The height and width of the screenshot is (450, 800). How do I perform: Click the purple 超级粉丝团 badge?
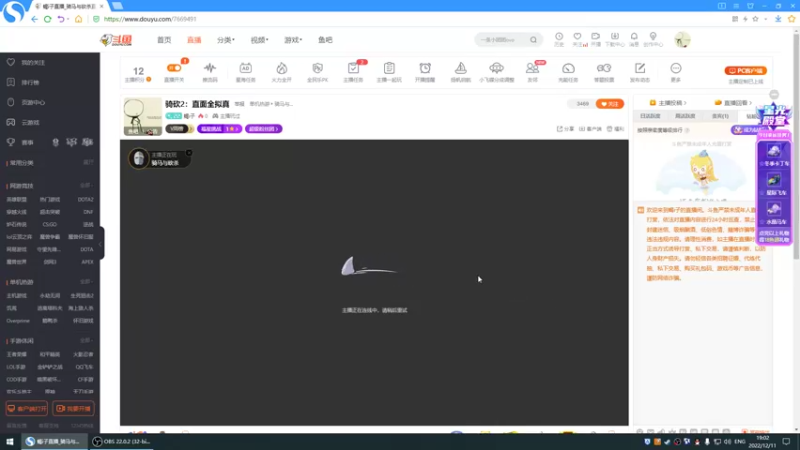(x=263, y=129)
